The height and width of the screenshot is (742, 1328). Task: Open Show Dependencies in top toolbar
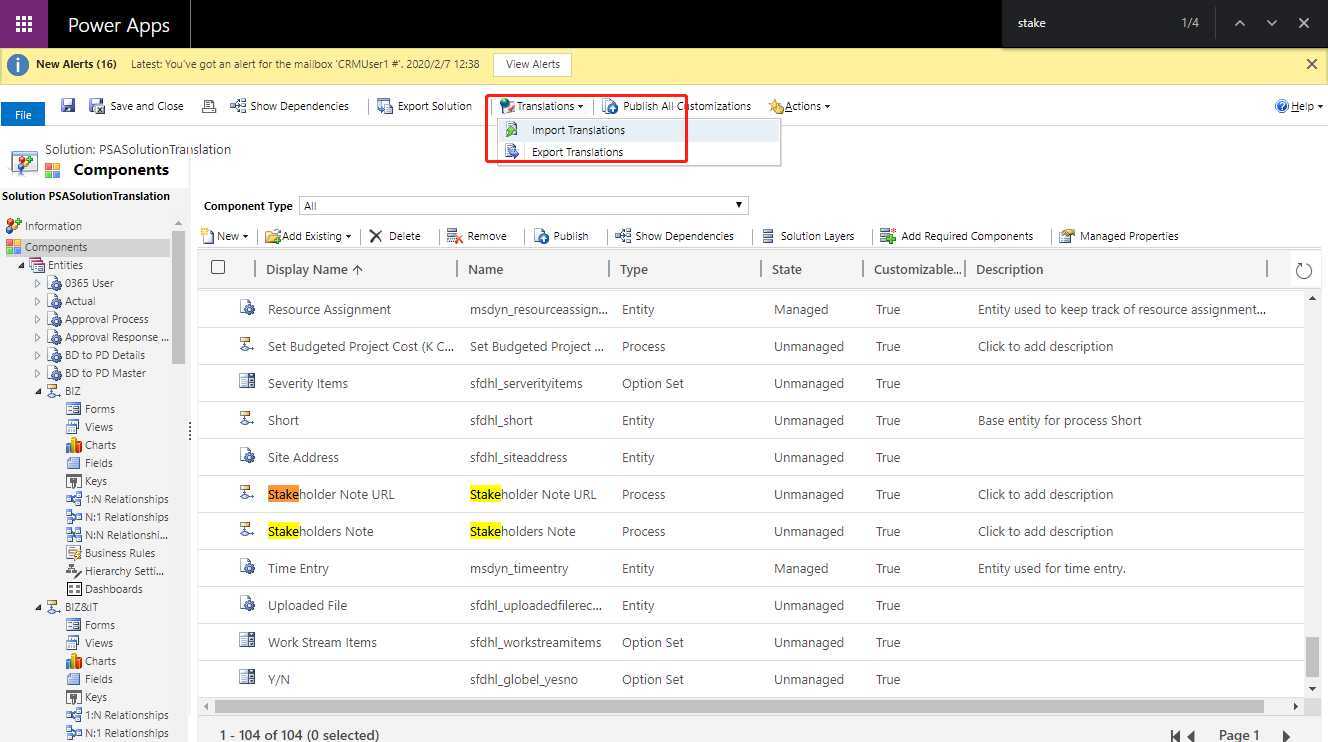point(290,106)
